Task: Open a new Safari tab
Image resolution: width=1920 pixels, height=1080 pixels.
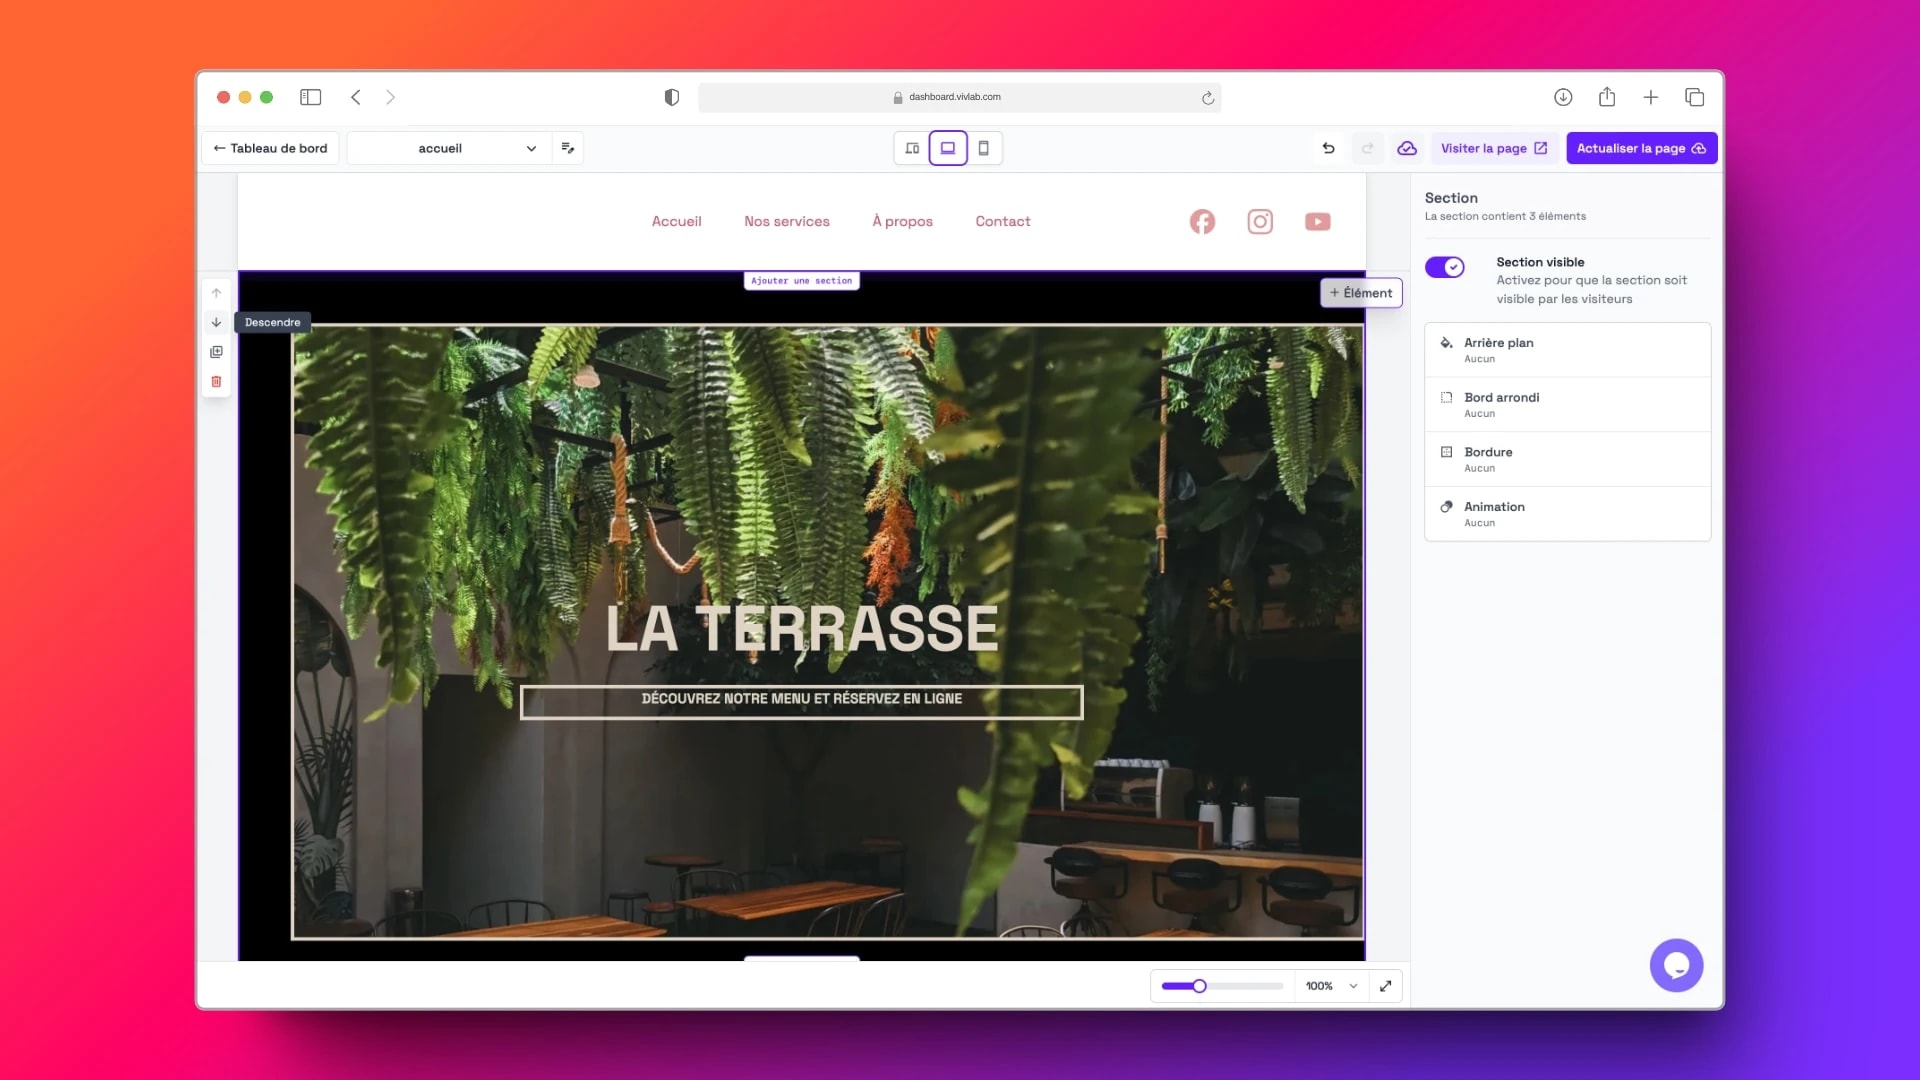Action: (1651, 97)
